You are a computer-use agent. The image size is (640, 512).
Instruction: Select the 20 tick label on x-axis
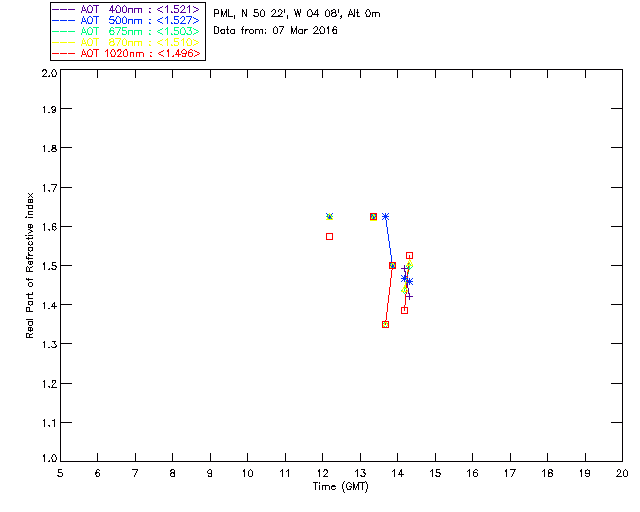point(622,473)
